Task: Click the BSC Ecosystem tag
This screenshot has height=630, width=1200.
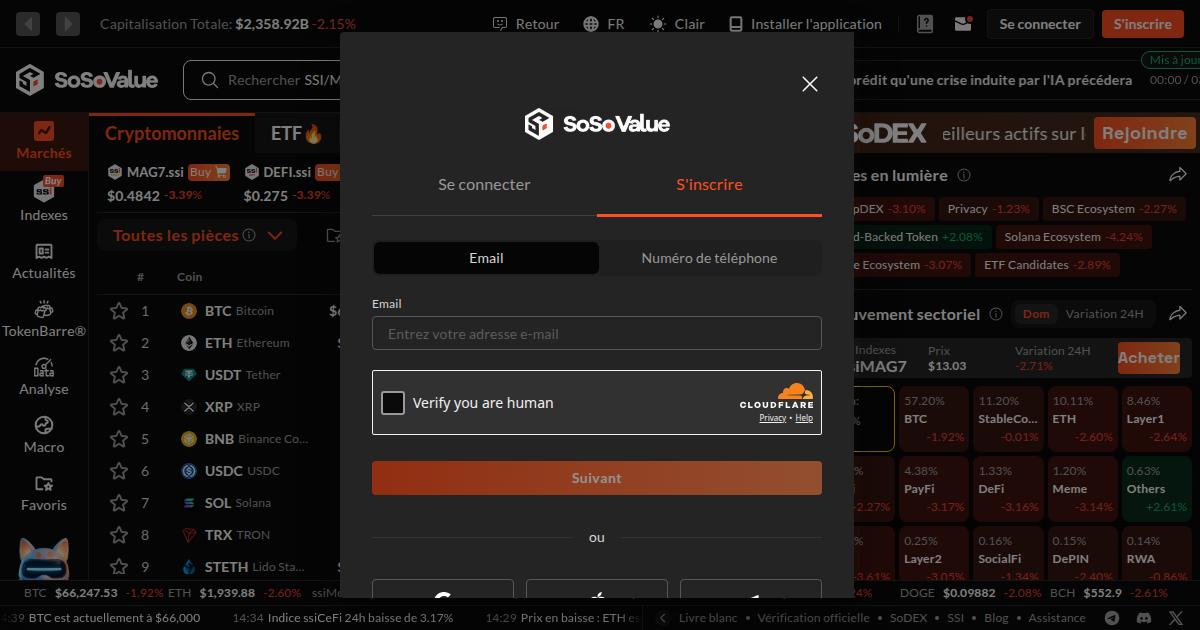Action: [x=1113, y=209]
